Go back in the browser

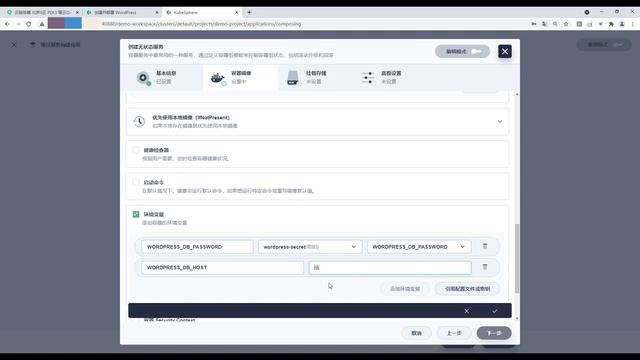click(x=7, y=24)
